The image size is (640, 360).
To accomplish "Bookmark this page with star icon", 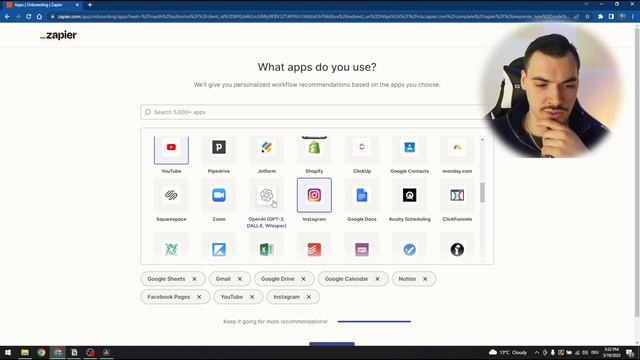I will coord(587,17).
